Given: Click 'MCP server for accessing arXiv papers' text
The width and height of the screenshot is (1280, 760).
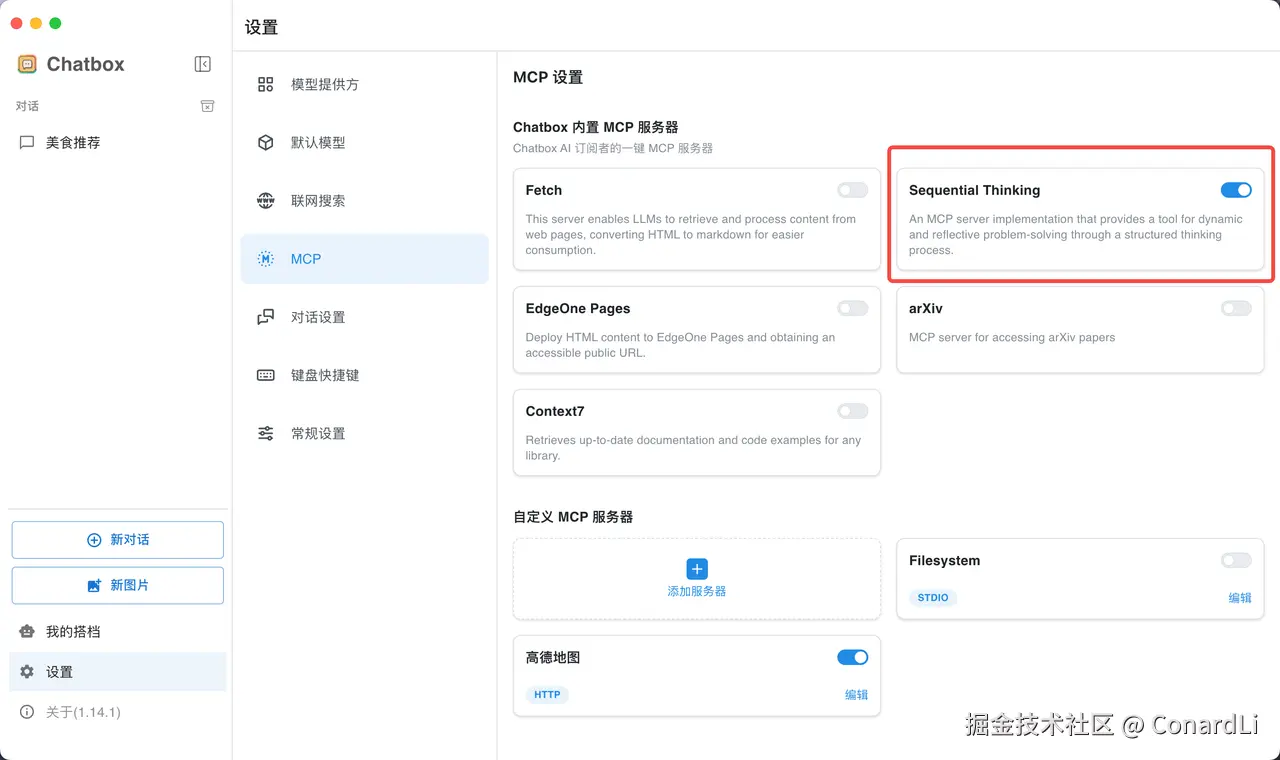Looking at the screenshot, I should pyautogui.click(x=1012, y=337).
